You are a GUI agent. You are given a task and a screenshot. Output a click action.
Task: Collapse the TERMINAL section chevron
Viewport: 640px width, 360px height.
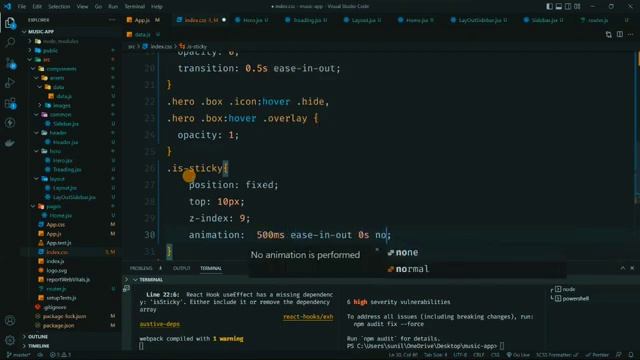(x=135, y=280)
